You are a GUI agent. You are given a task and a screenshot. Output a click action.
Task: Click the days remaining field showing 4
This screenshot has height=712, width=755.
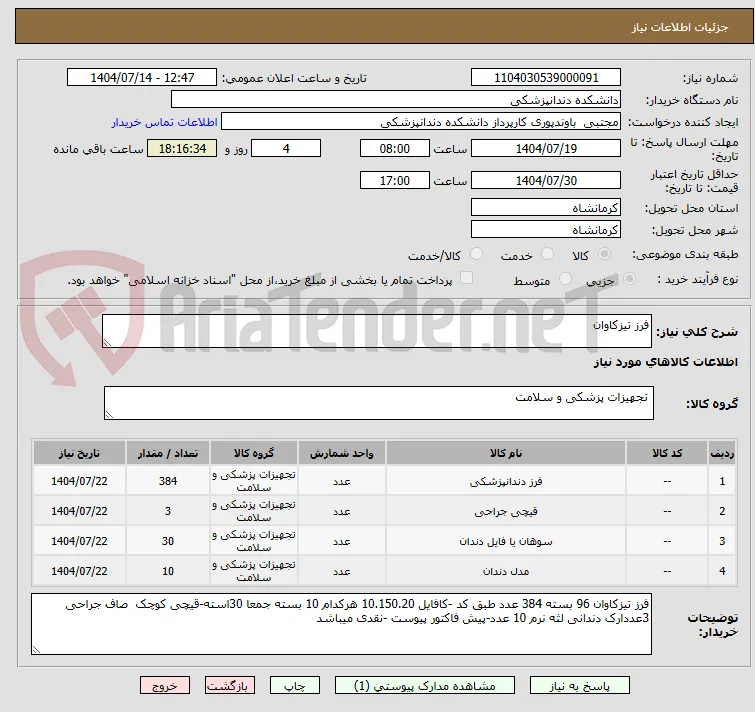click(286, 148)
